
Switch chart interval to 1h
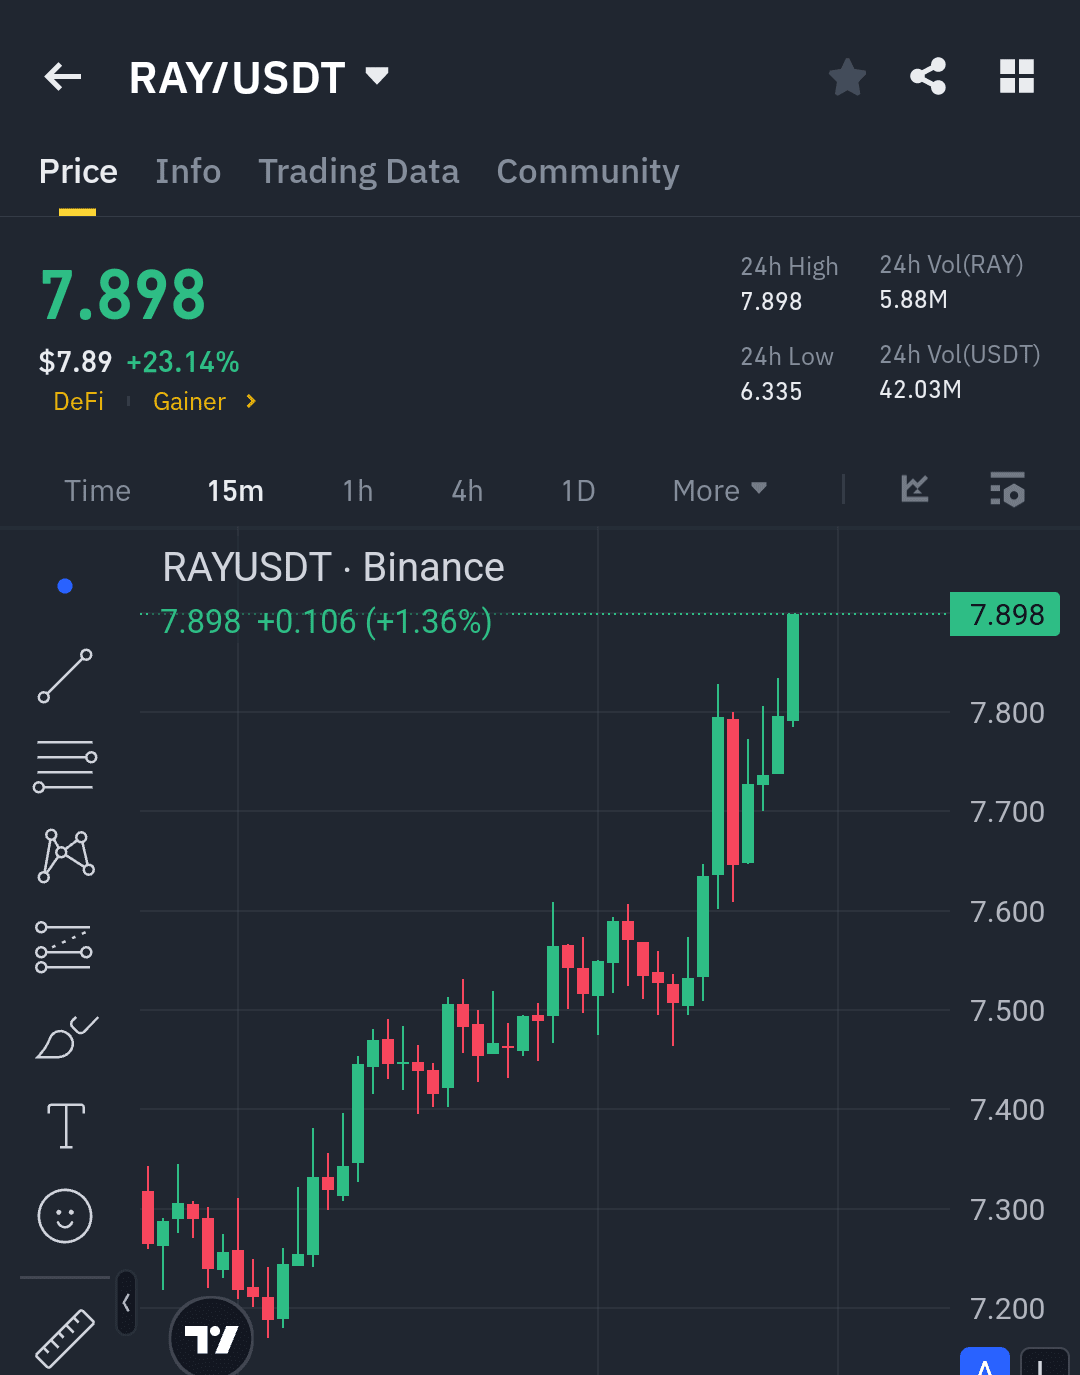pos(357,491)
